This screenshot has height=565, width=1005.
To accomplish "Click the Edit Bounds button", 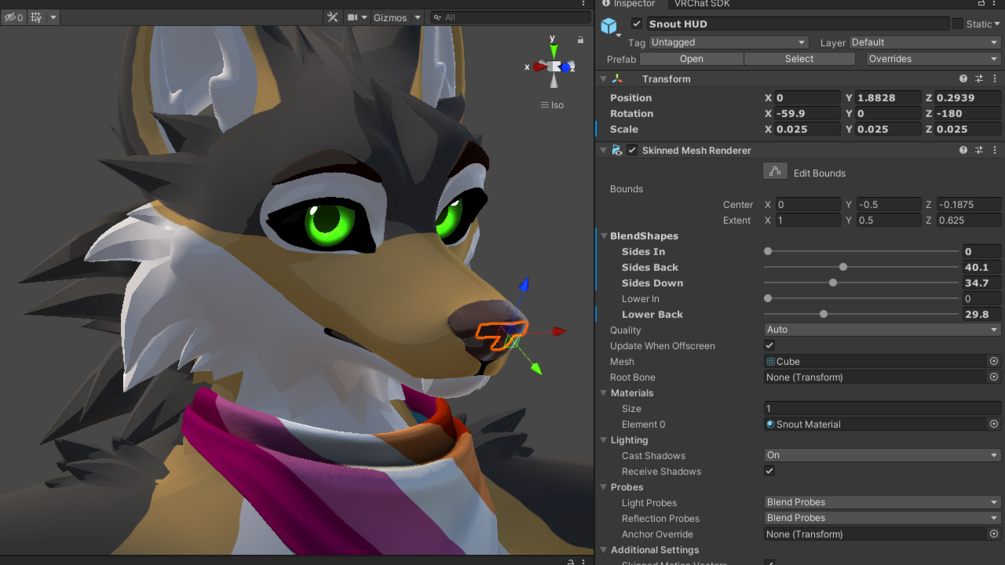I will pyautogui.click(x=775, y=172).
